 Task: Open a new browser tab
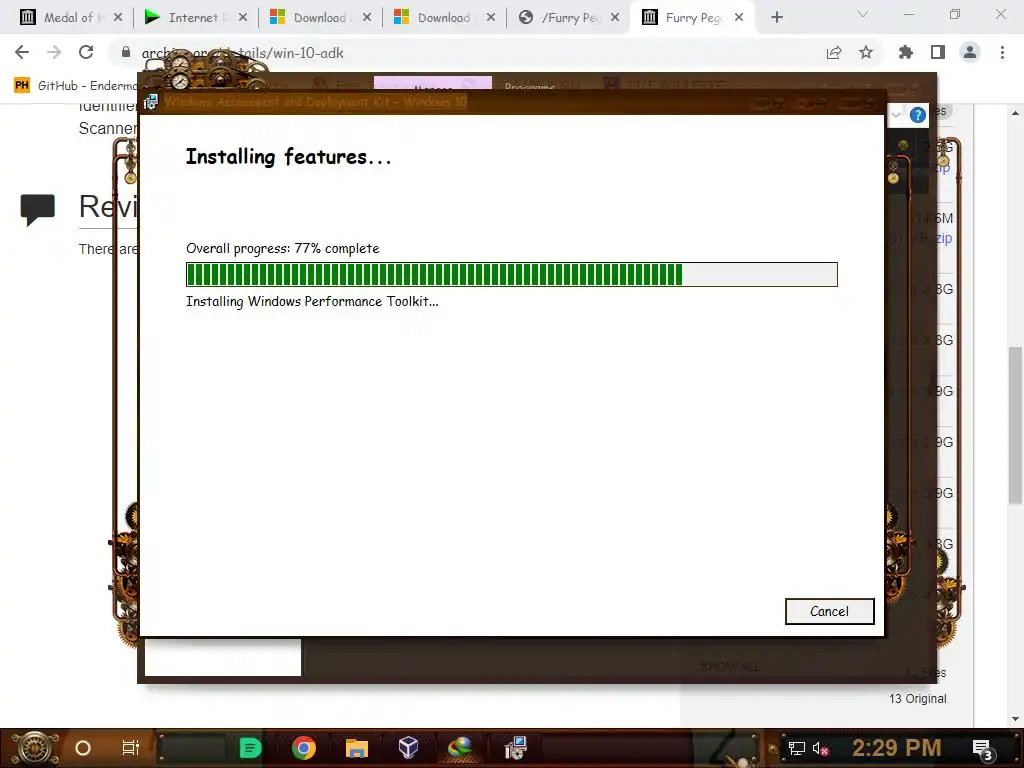tap(776, 18)
